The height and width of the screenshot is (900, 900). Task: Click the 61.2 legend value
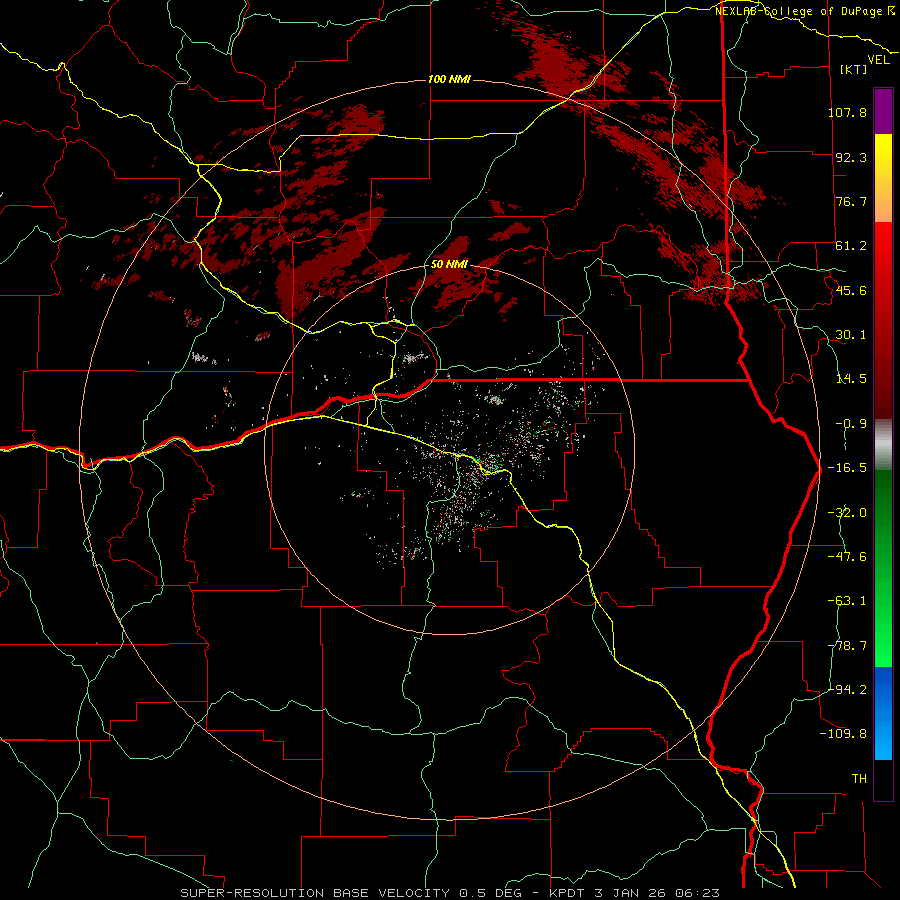pos(851,246)
